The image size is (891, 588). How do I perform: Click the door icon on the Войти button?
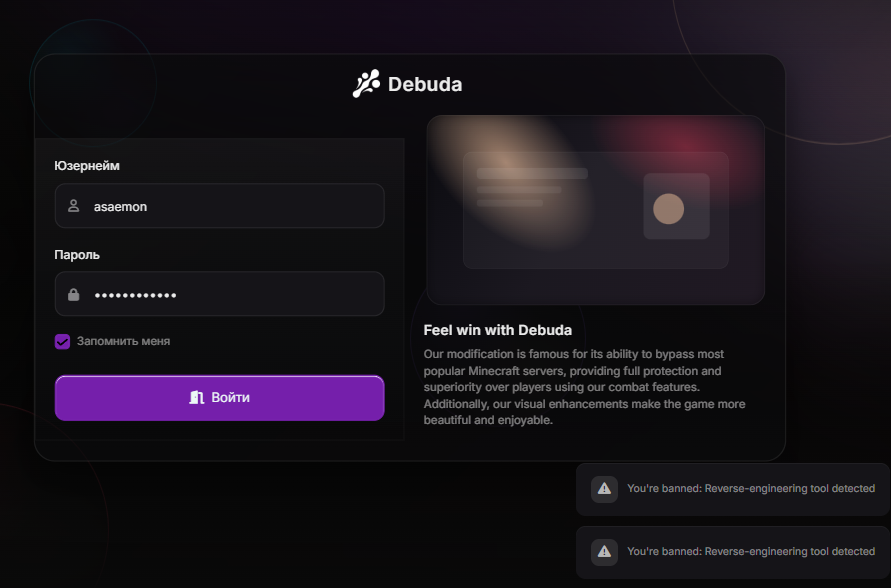pyautogui.click(x=196, y=398)
